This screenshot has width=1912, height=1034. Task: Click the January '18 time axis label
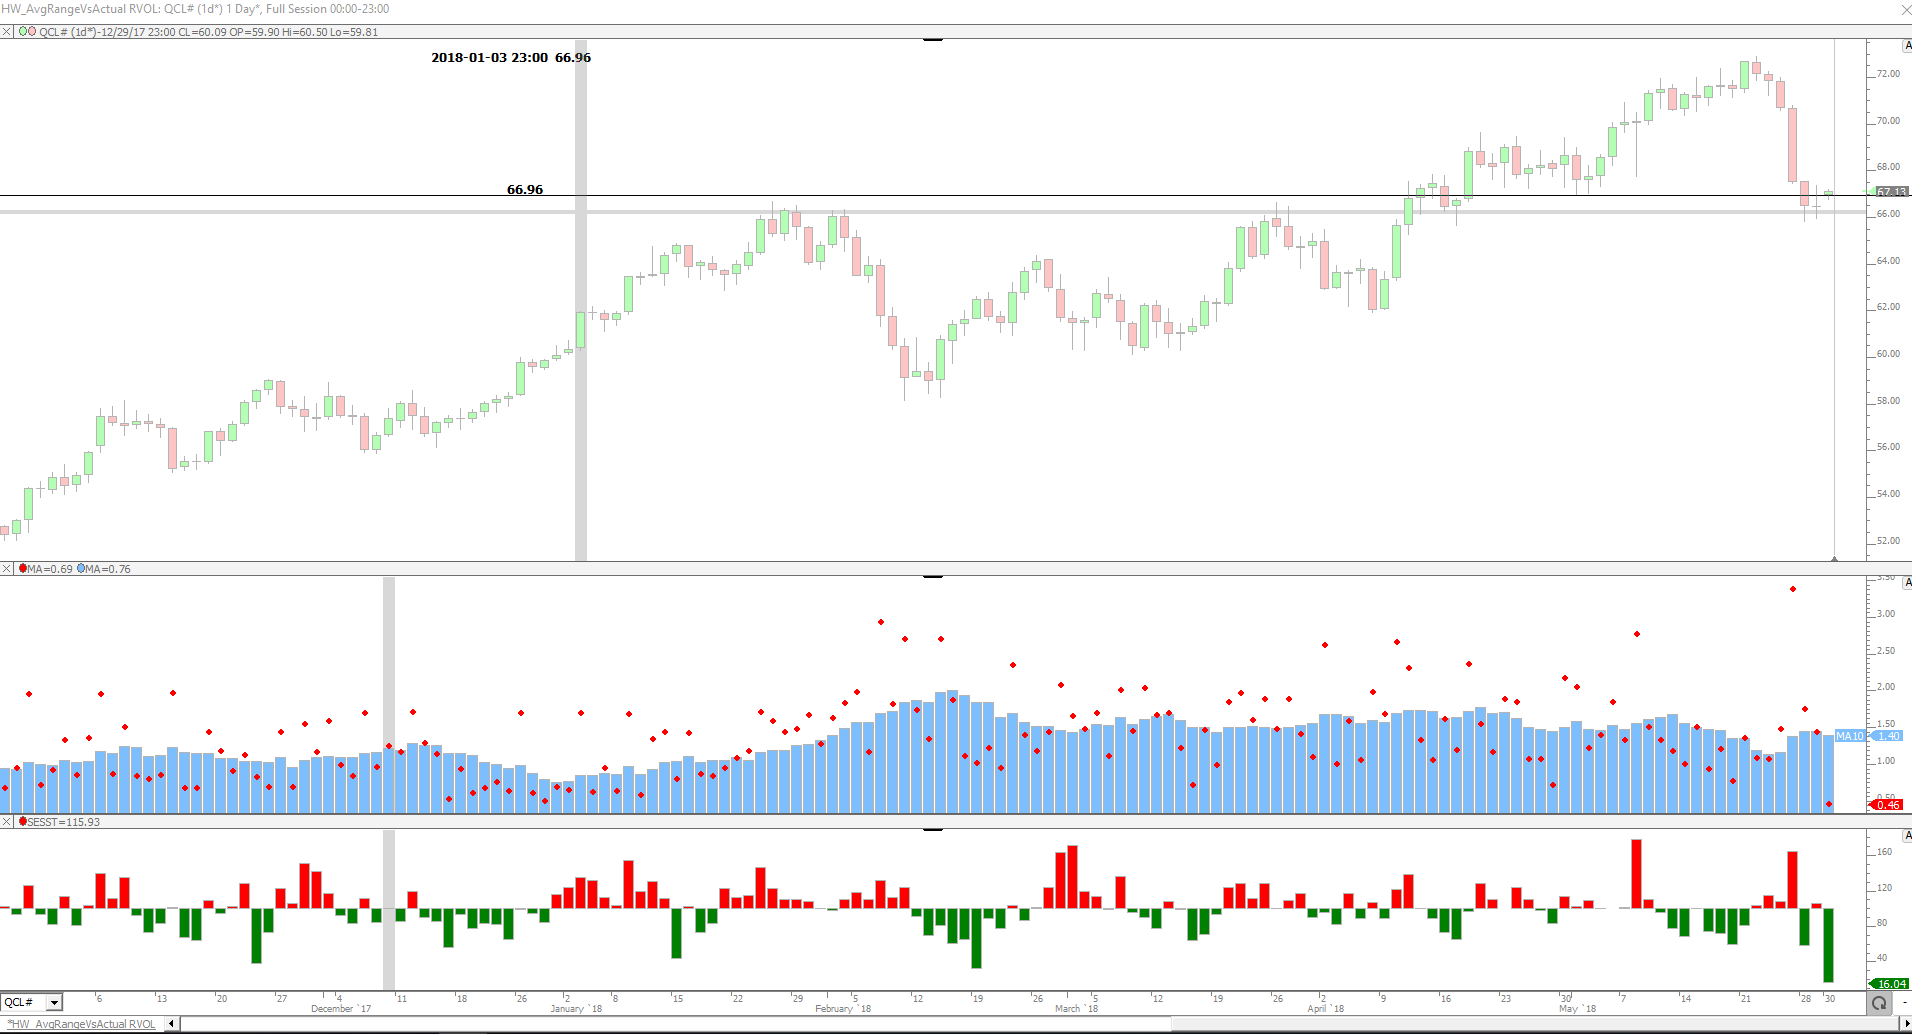577,1009
